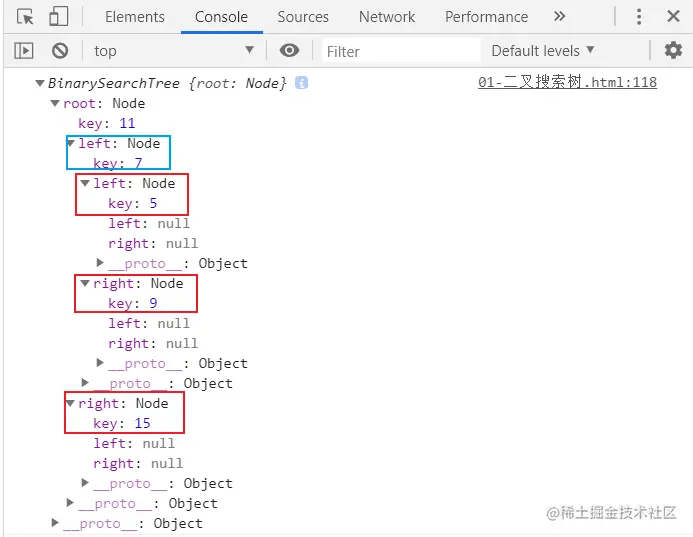Expand __proto__ under the key 15 node
This screenshot has width=693, height=537.
click(x=85, y=483)
